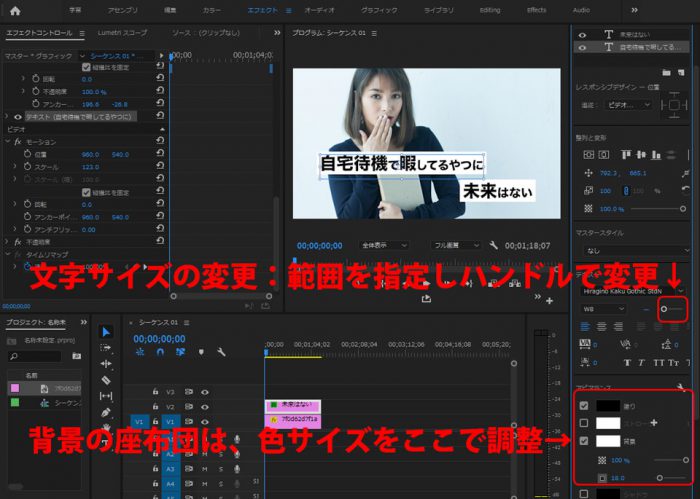Click Export Frame icon in Program Monitor
This screenshot has height=499, width=700.
tap(426, 299)
